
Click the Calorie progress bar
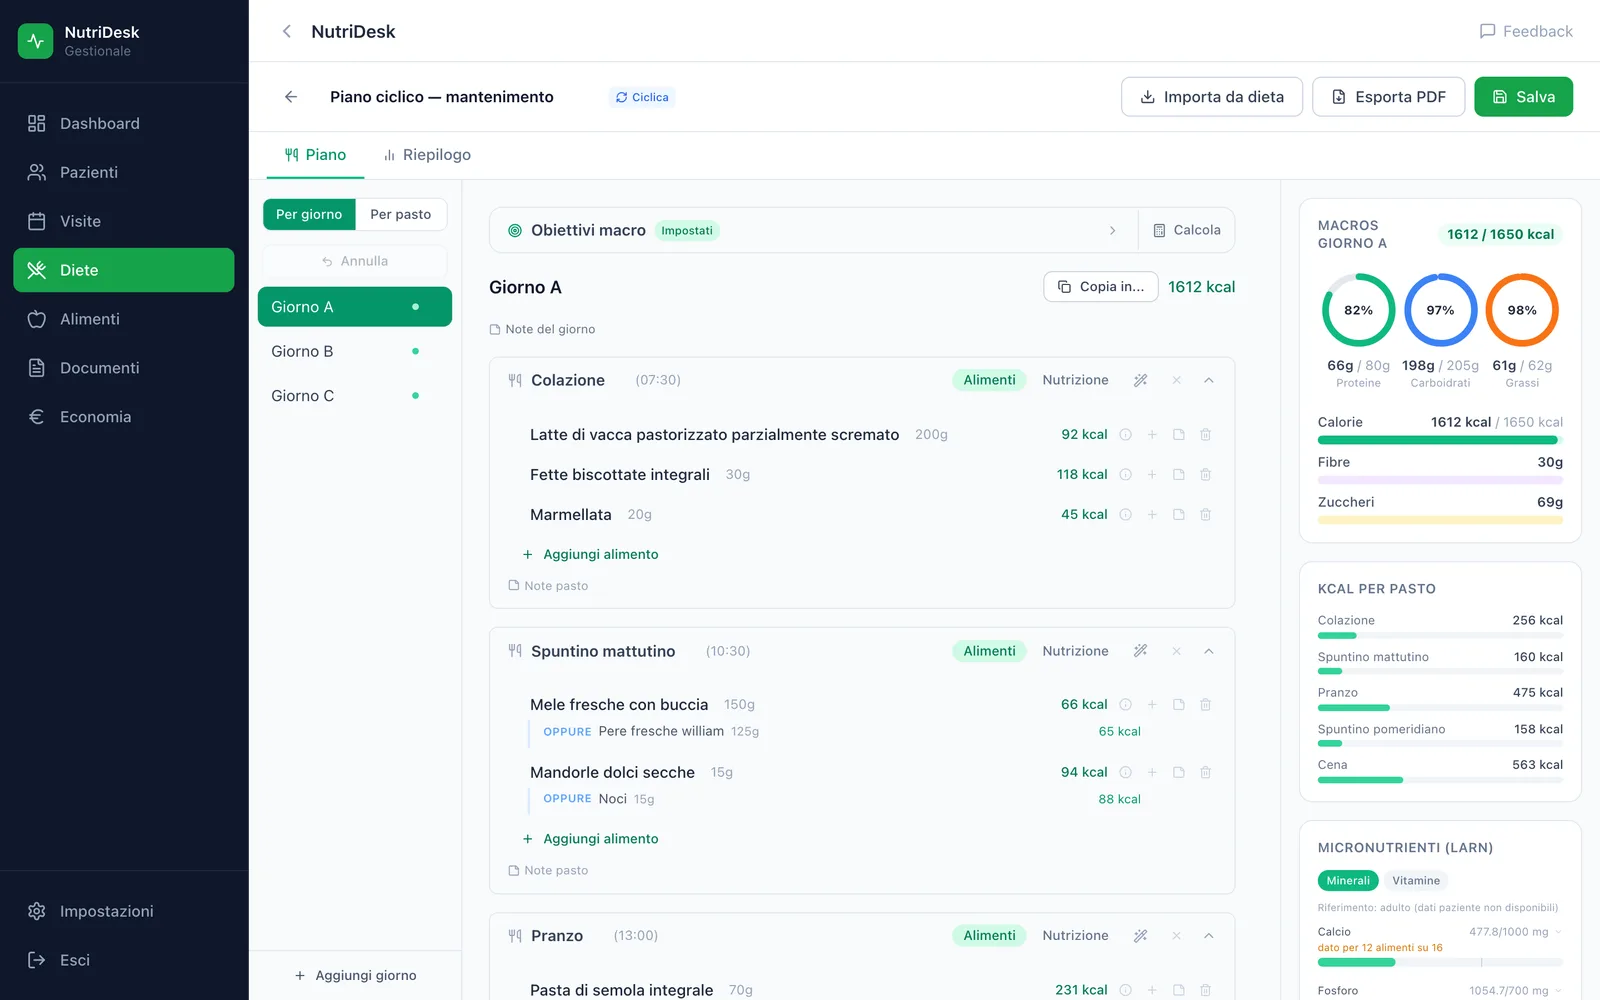pos(1440,440)
